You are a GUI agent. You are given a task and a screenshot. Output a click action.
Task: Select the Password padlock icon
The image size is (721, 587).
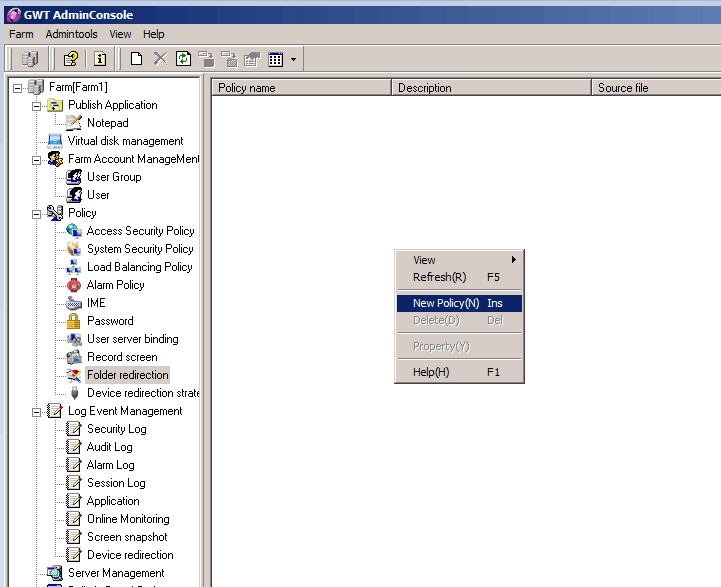point(73,321)
